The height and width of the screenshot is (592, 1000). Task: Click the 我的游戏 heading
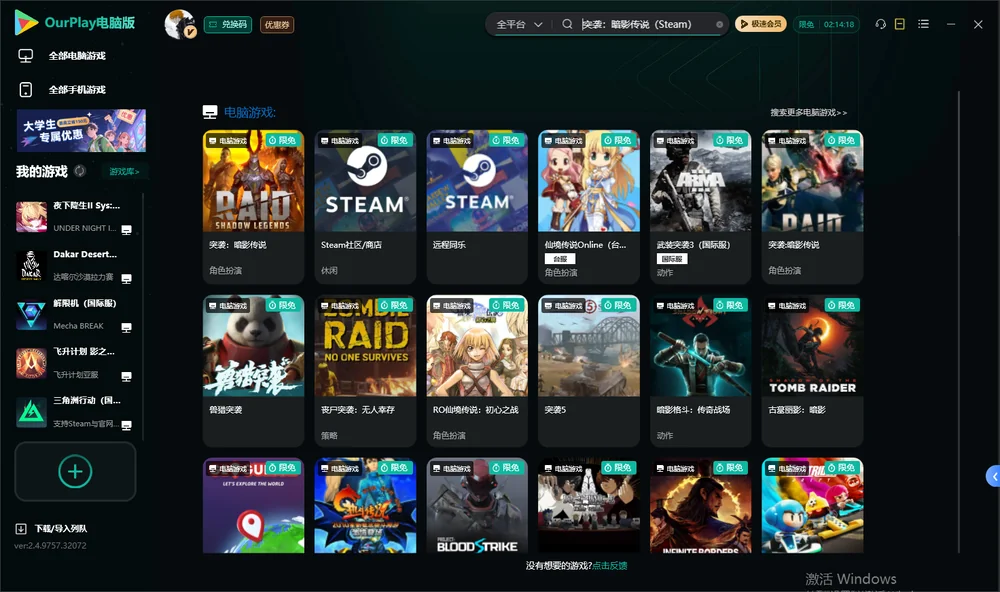(x=41, y=171)
